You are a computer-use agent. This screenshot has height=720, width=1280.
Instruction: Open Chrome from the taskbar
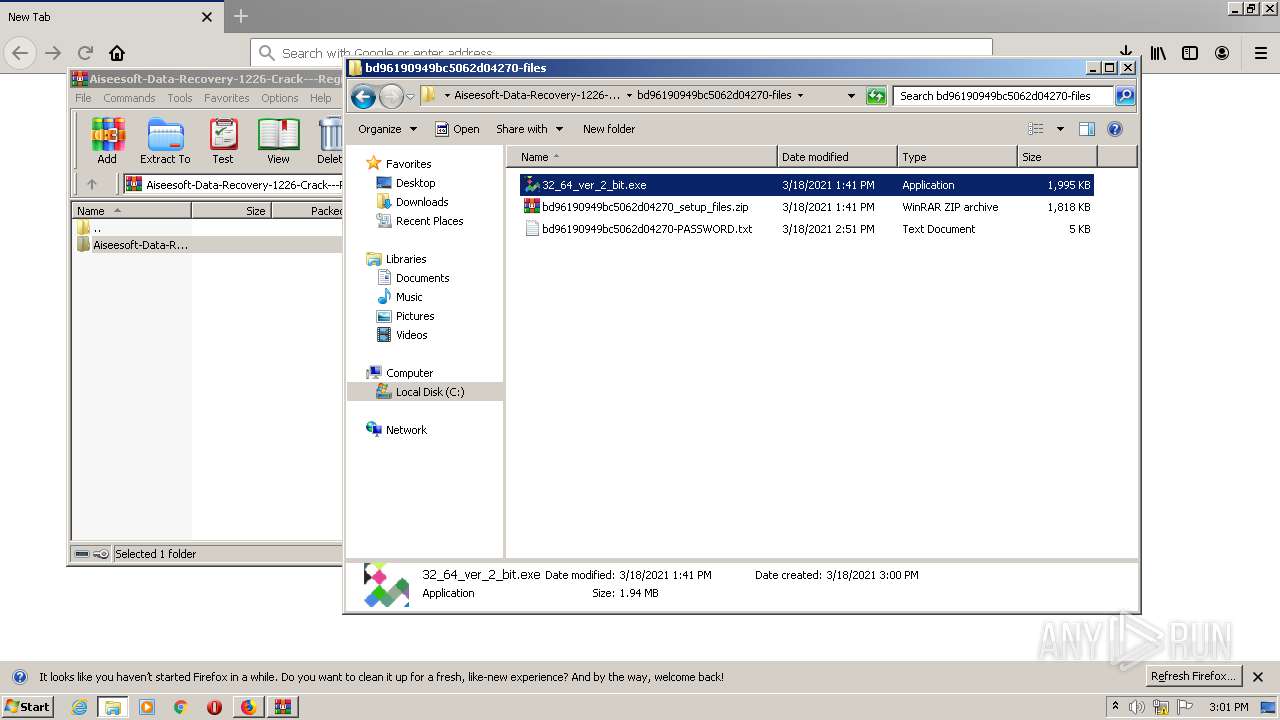click(x=181, y=707)
